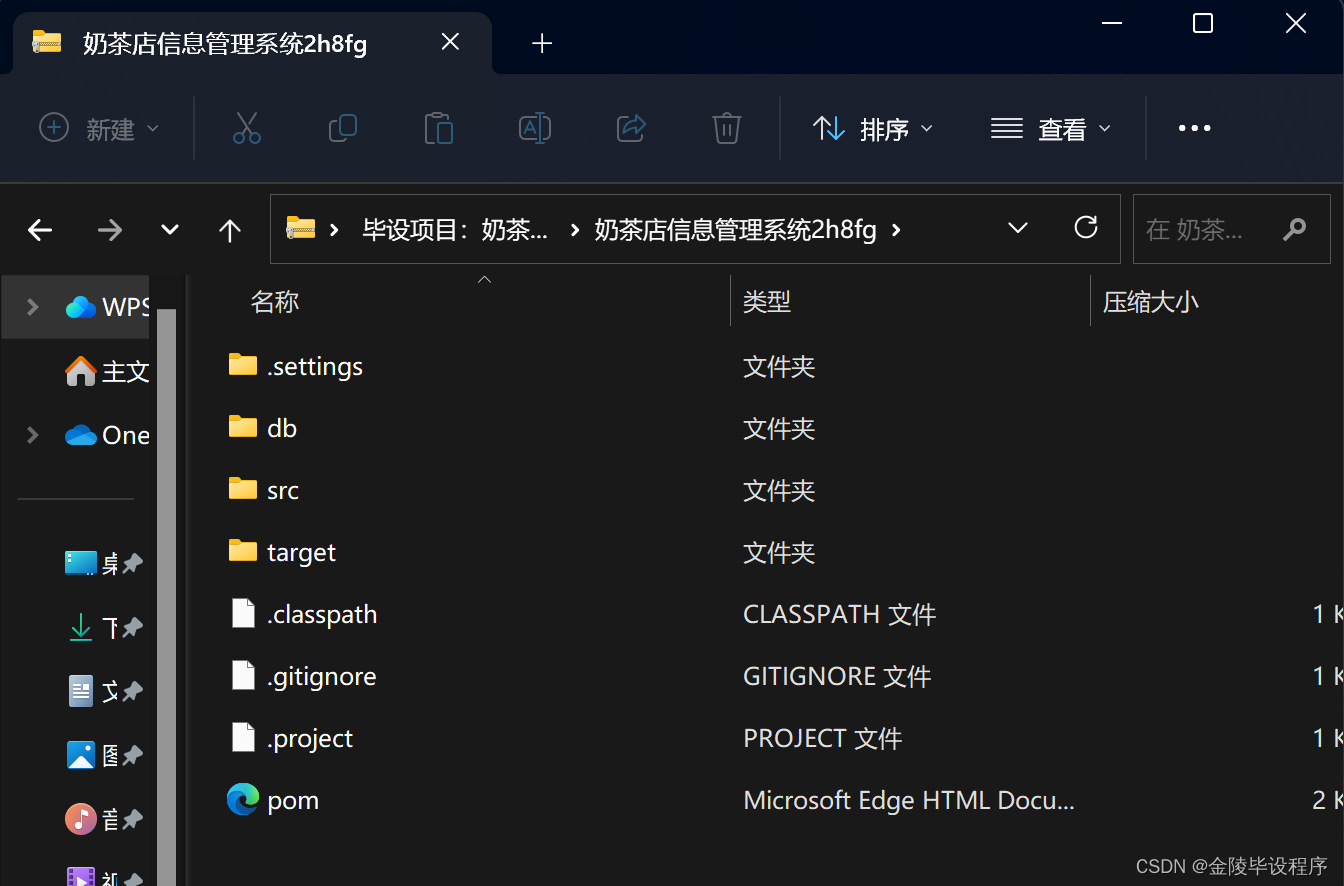Click the Share icon in the toolbar
Screen dimensions: 1344x886
(x=630, y=128)
